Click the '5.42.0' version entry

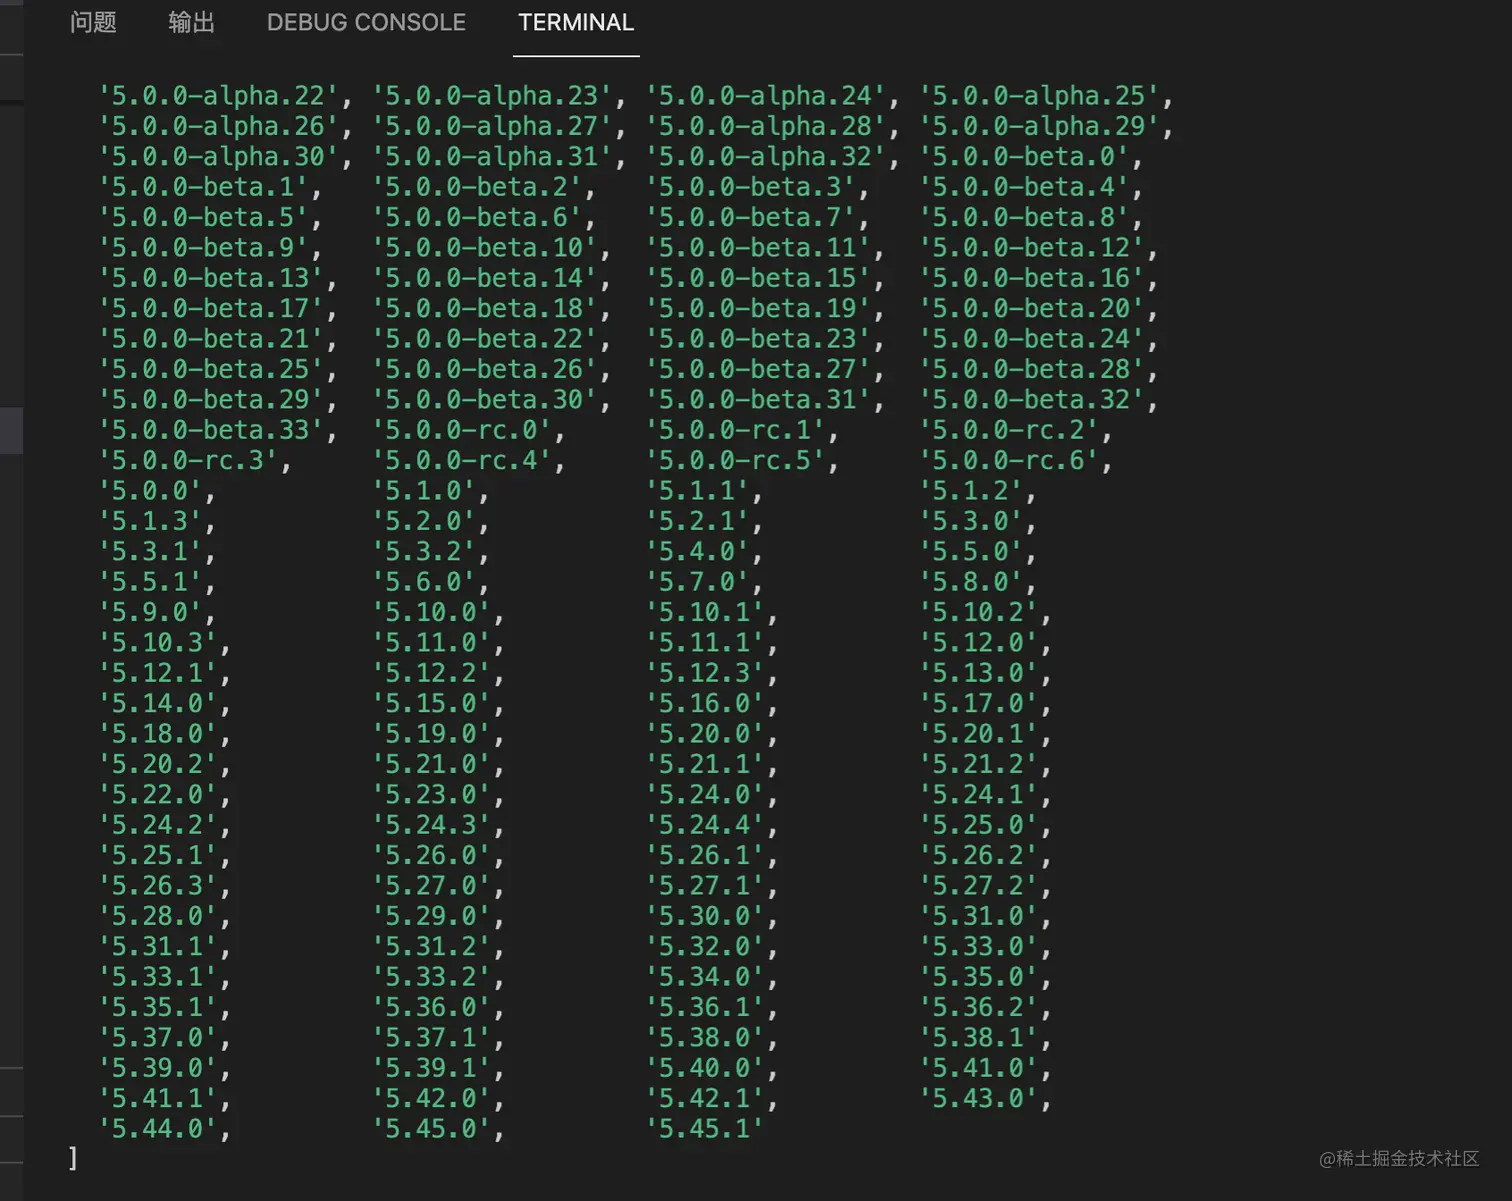432,1099
